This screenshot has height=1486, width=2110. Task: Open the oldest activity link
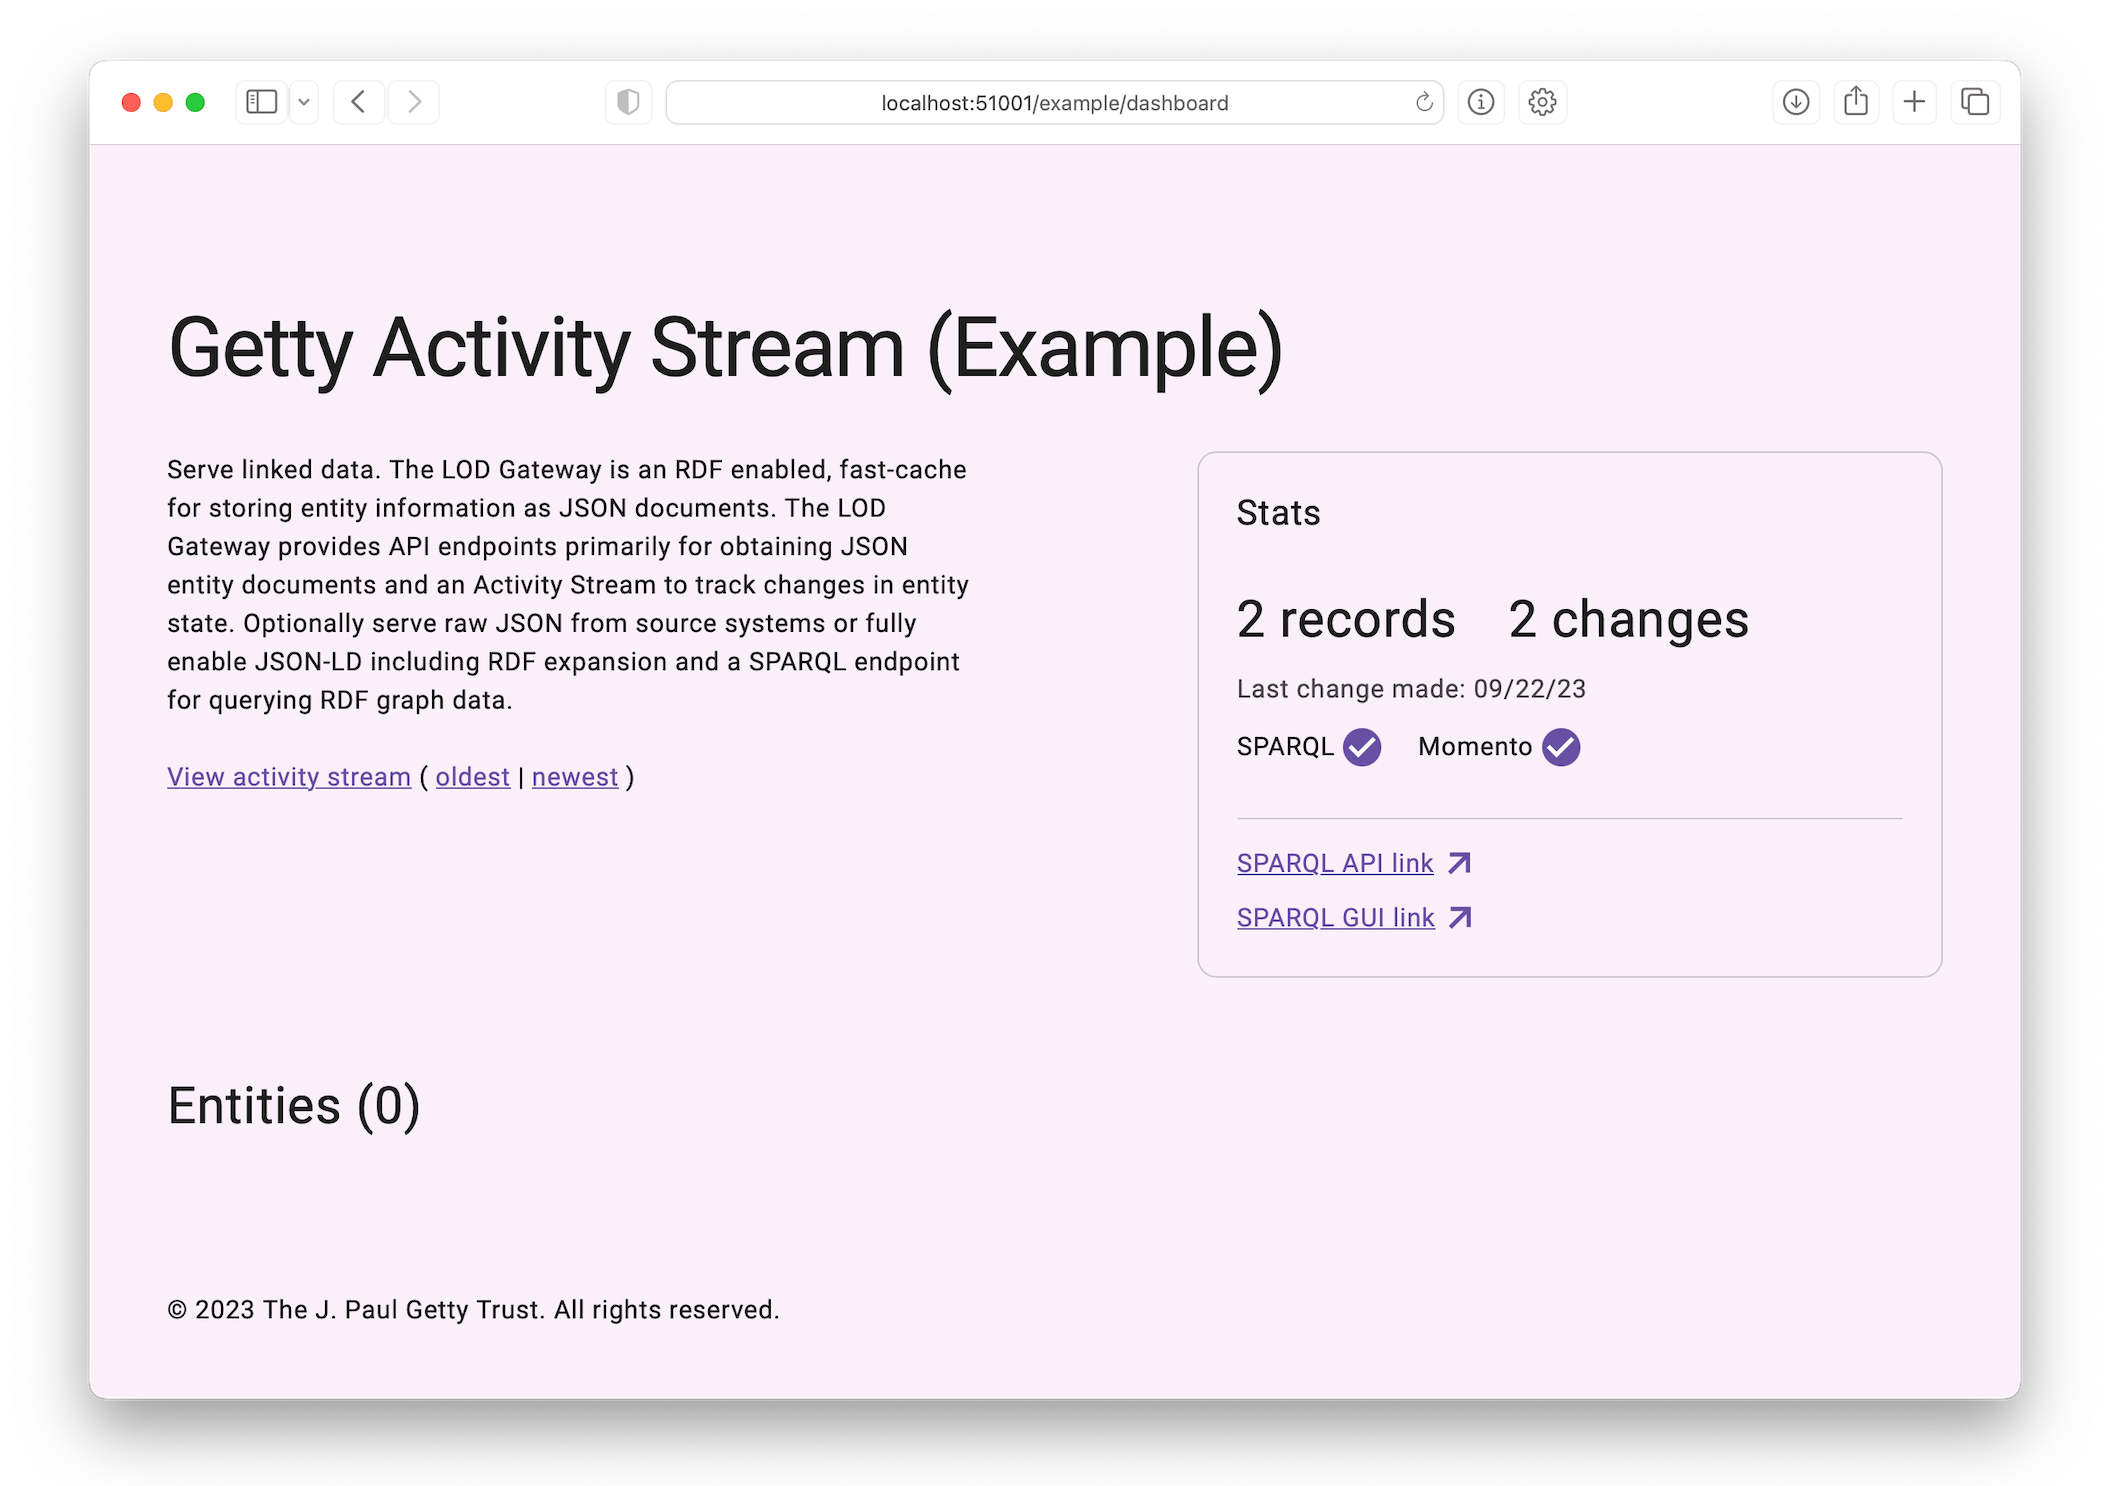472,777
